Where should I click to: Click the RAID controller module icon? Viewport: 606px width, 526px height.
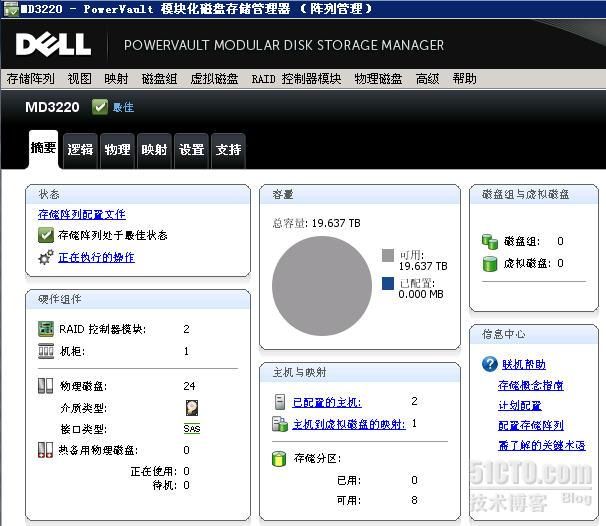click(x=46, y=329)
